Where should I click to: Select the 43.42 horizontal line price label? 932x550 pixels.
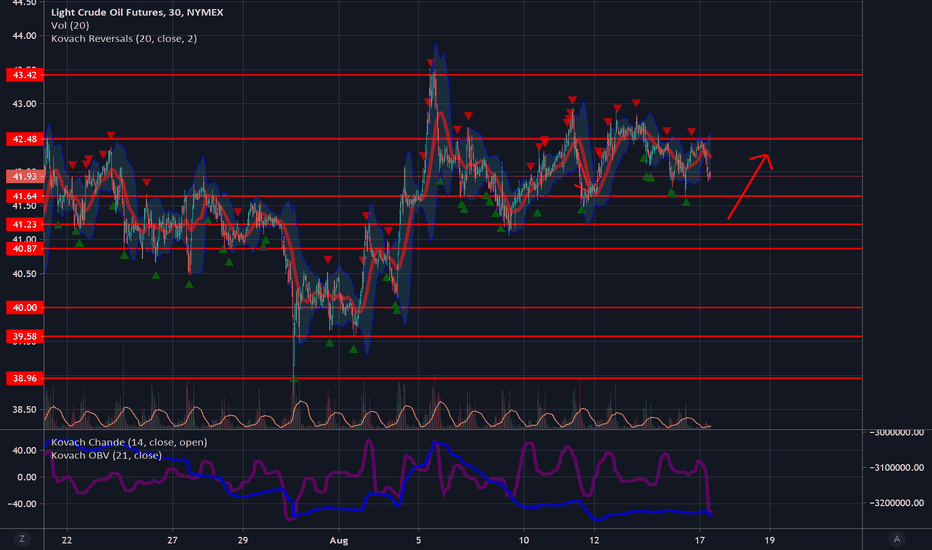click(x=25, y=75)
